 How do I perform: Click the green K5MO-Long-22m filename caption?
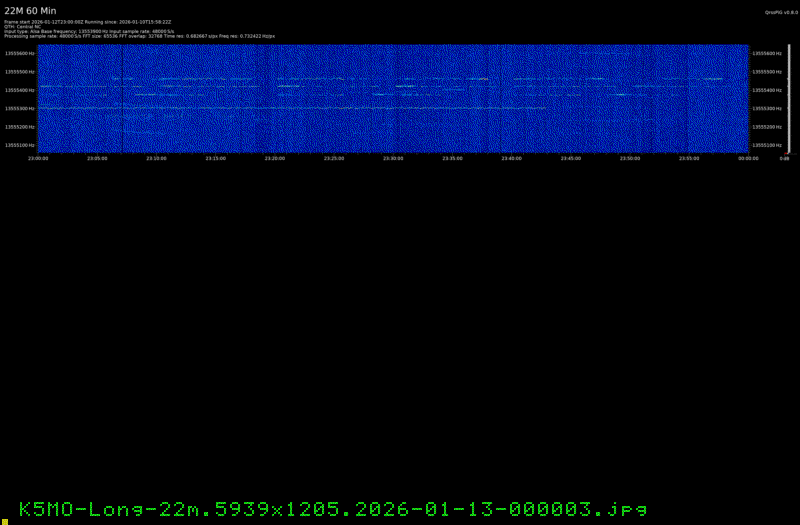pos(325,508)
